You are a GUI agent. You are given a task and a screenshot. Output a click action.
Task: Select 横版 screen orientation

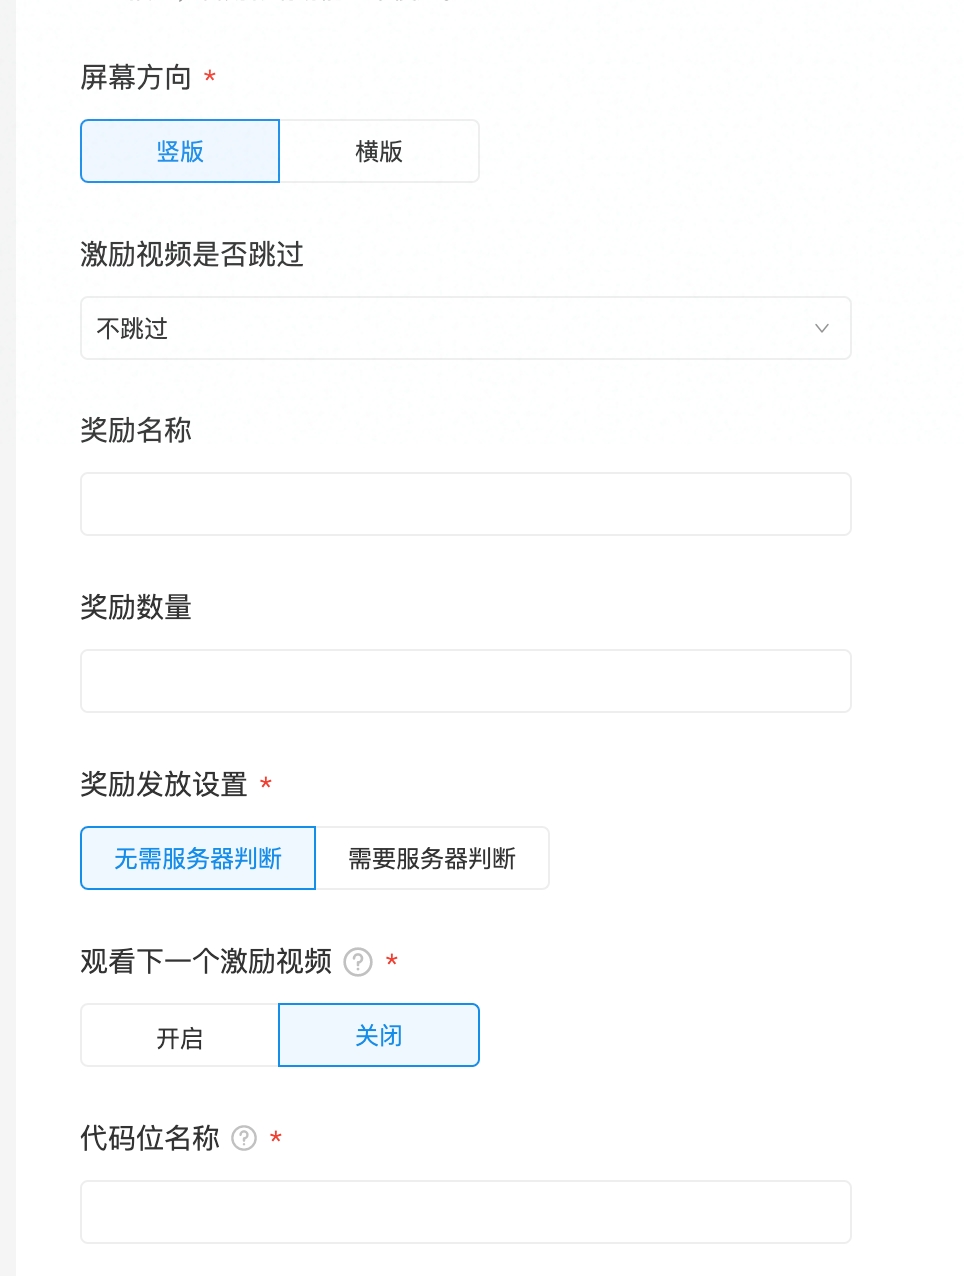click(x=379, y=151)
